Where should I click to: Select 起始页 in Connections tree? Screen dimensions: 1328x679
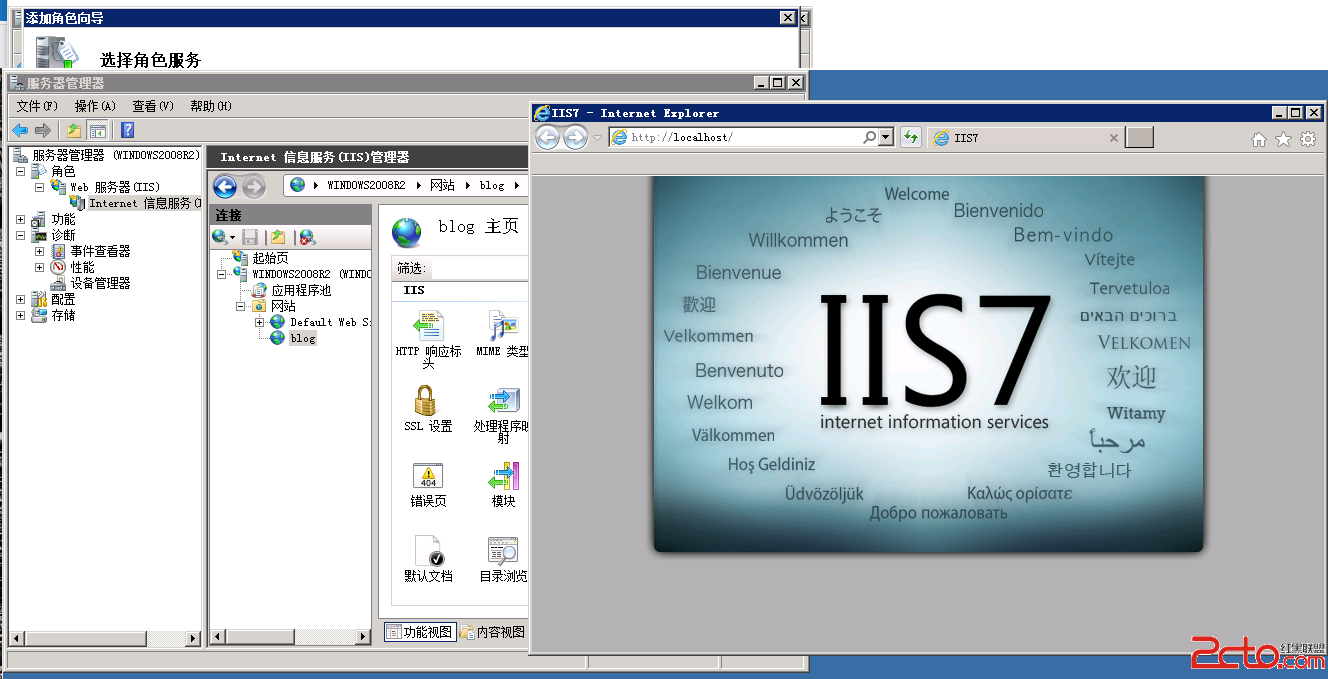tap(270, 258)
